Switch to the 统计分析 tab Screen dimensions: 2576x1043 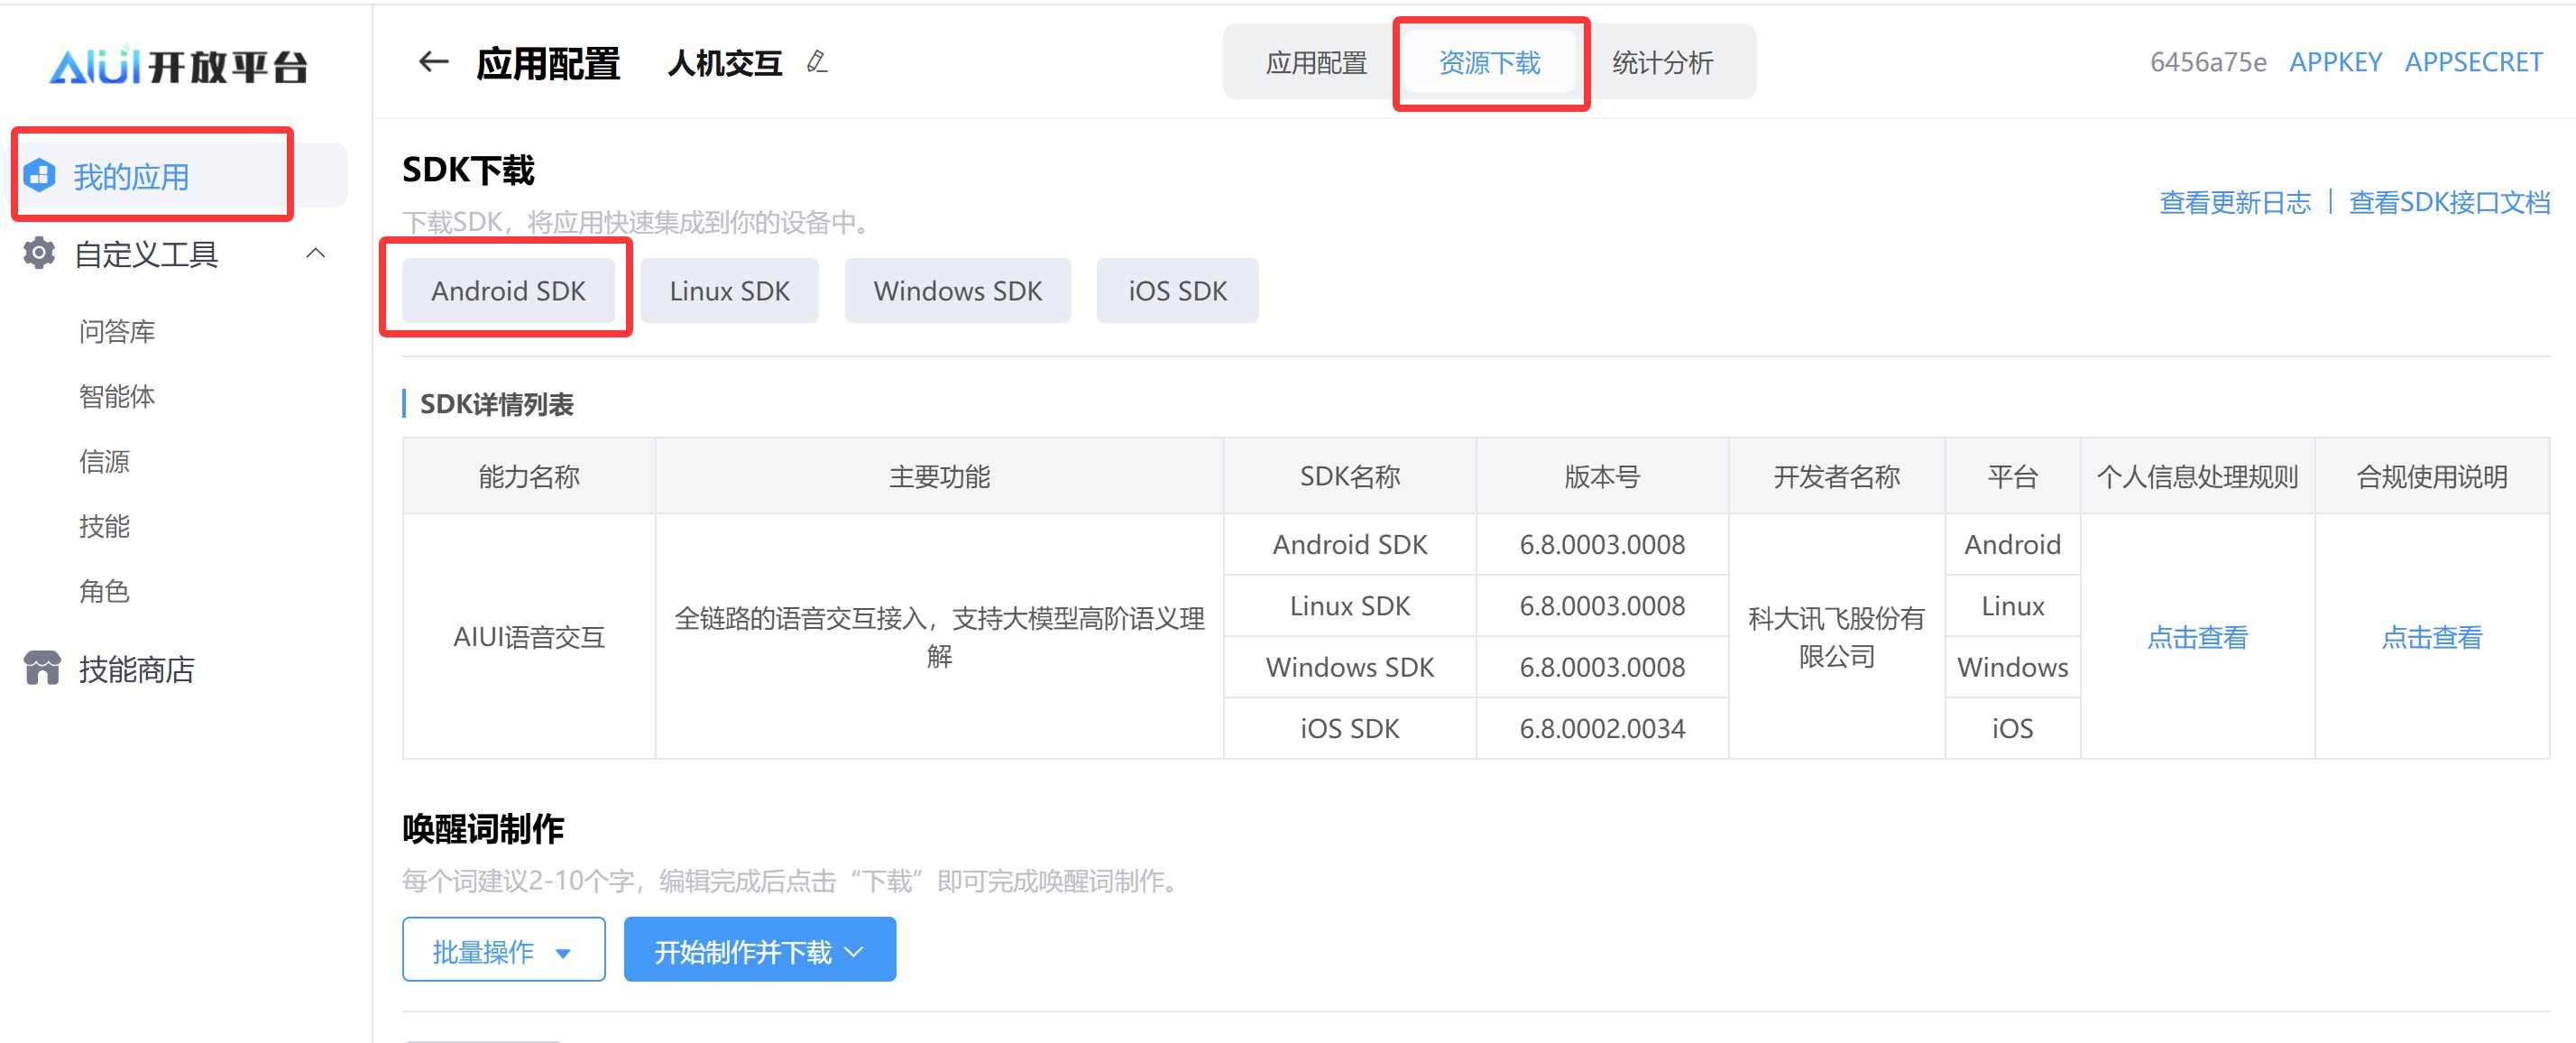point(1662,63)
